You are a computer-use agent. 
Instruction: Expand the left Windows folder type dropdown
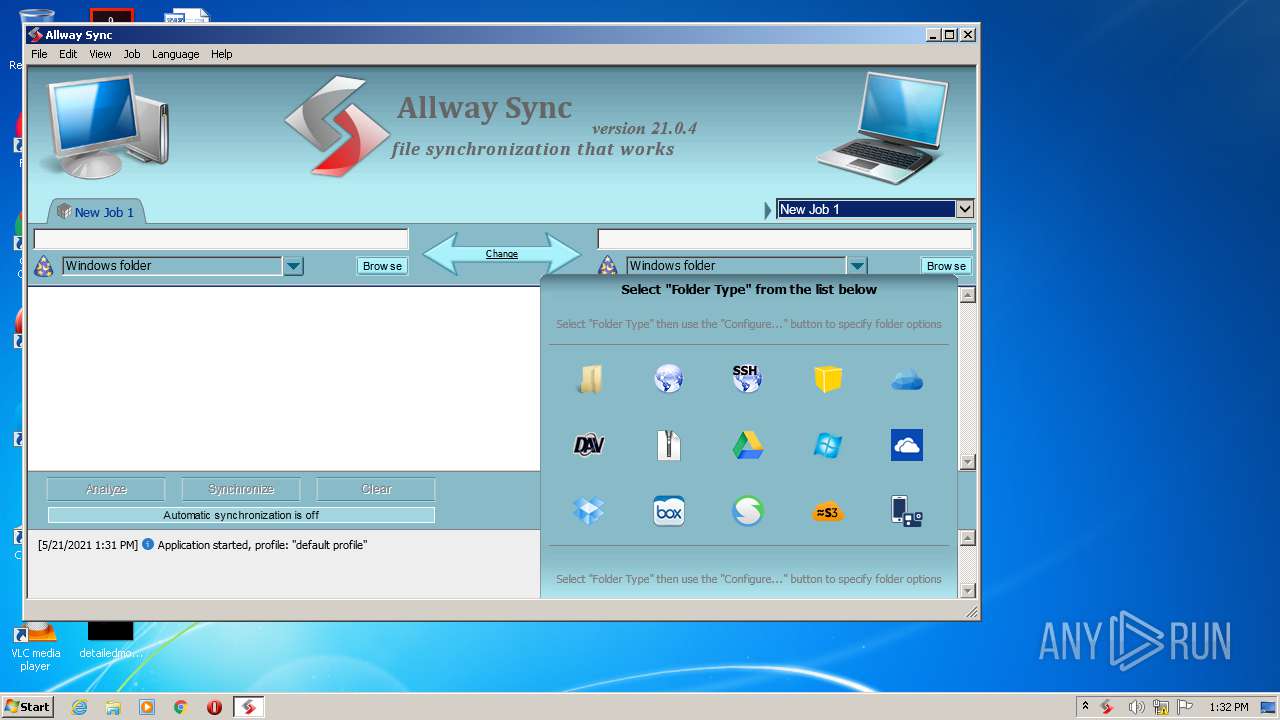tap(293, 266)
